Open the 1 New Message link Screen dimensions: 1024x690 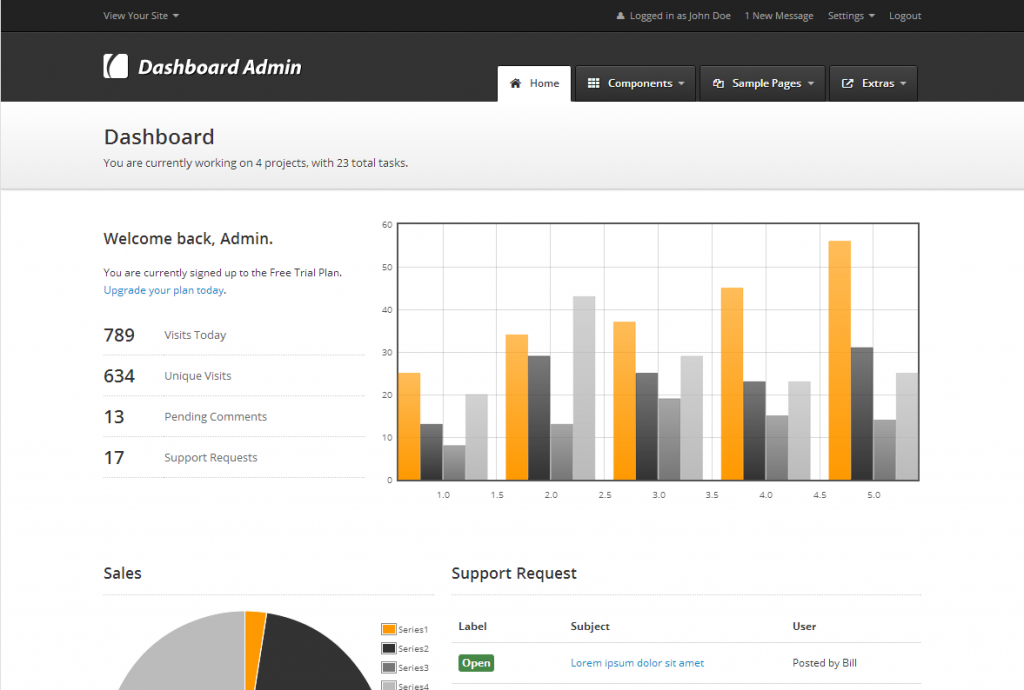pyautogui.click(x=778, y=16)
